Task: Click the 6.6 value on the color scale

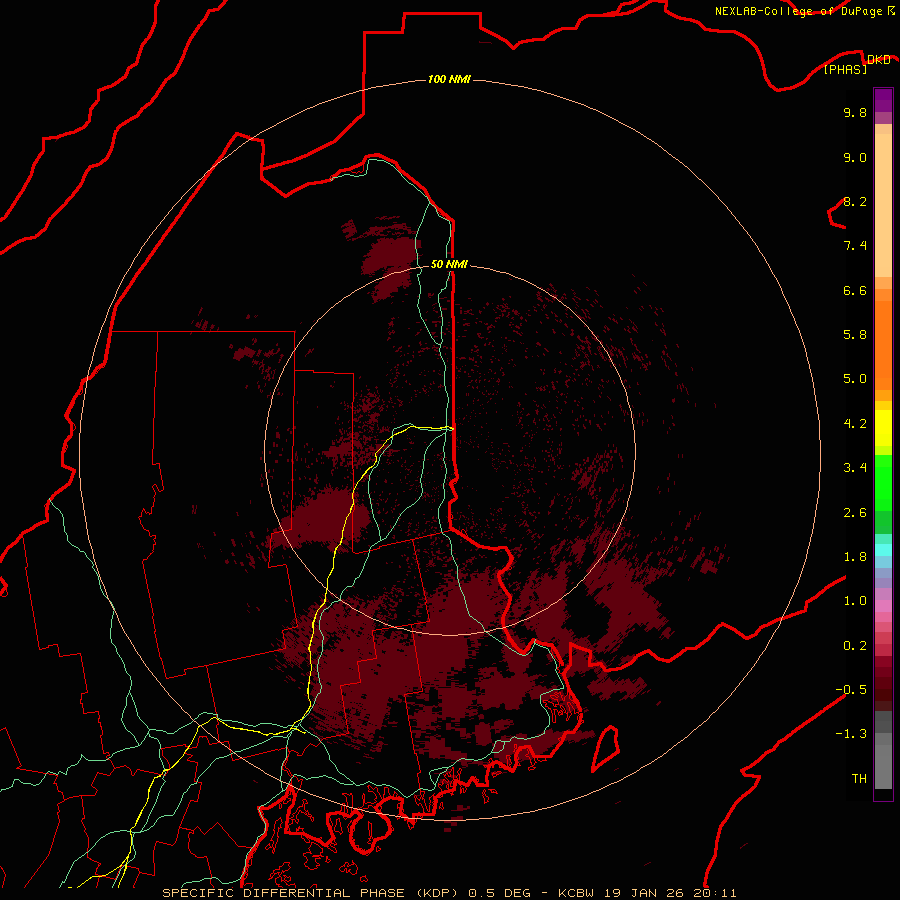Action: point(855,290)
